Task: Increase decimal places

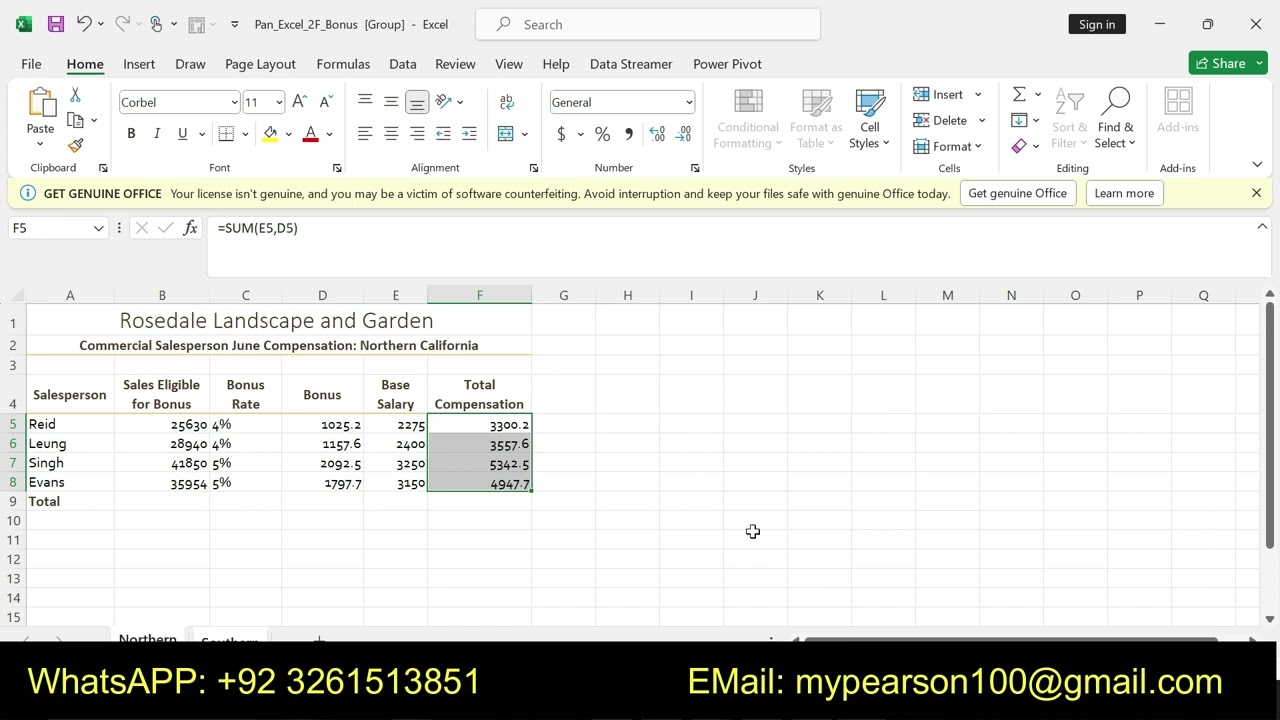Action: click(657, 133)
